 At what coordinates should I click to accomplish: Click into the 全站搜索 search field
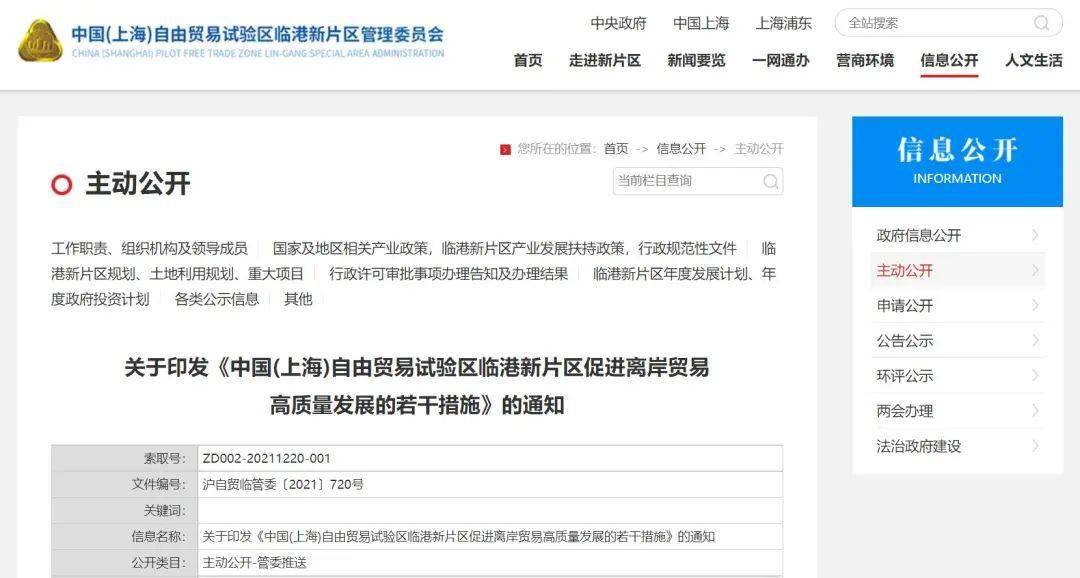(x=937, y=23)
